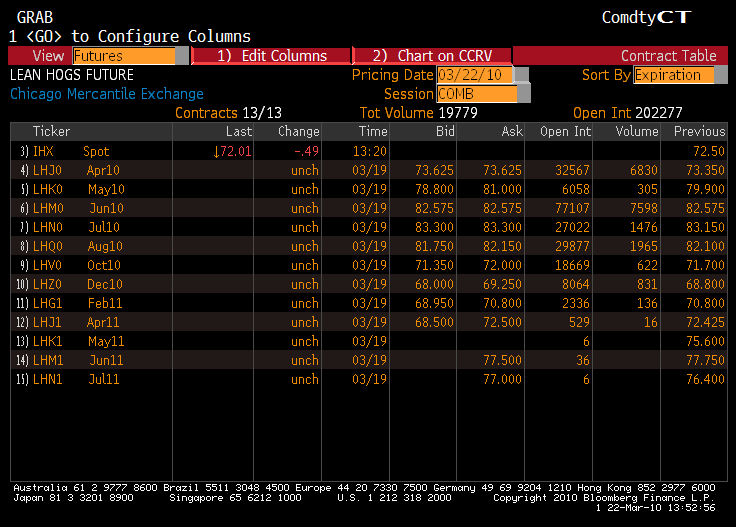Click the Open Int total 202277
736x527 pixels.
(x=659, y=113)
